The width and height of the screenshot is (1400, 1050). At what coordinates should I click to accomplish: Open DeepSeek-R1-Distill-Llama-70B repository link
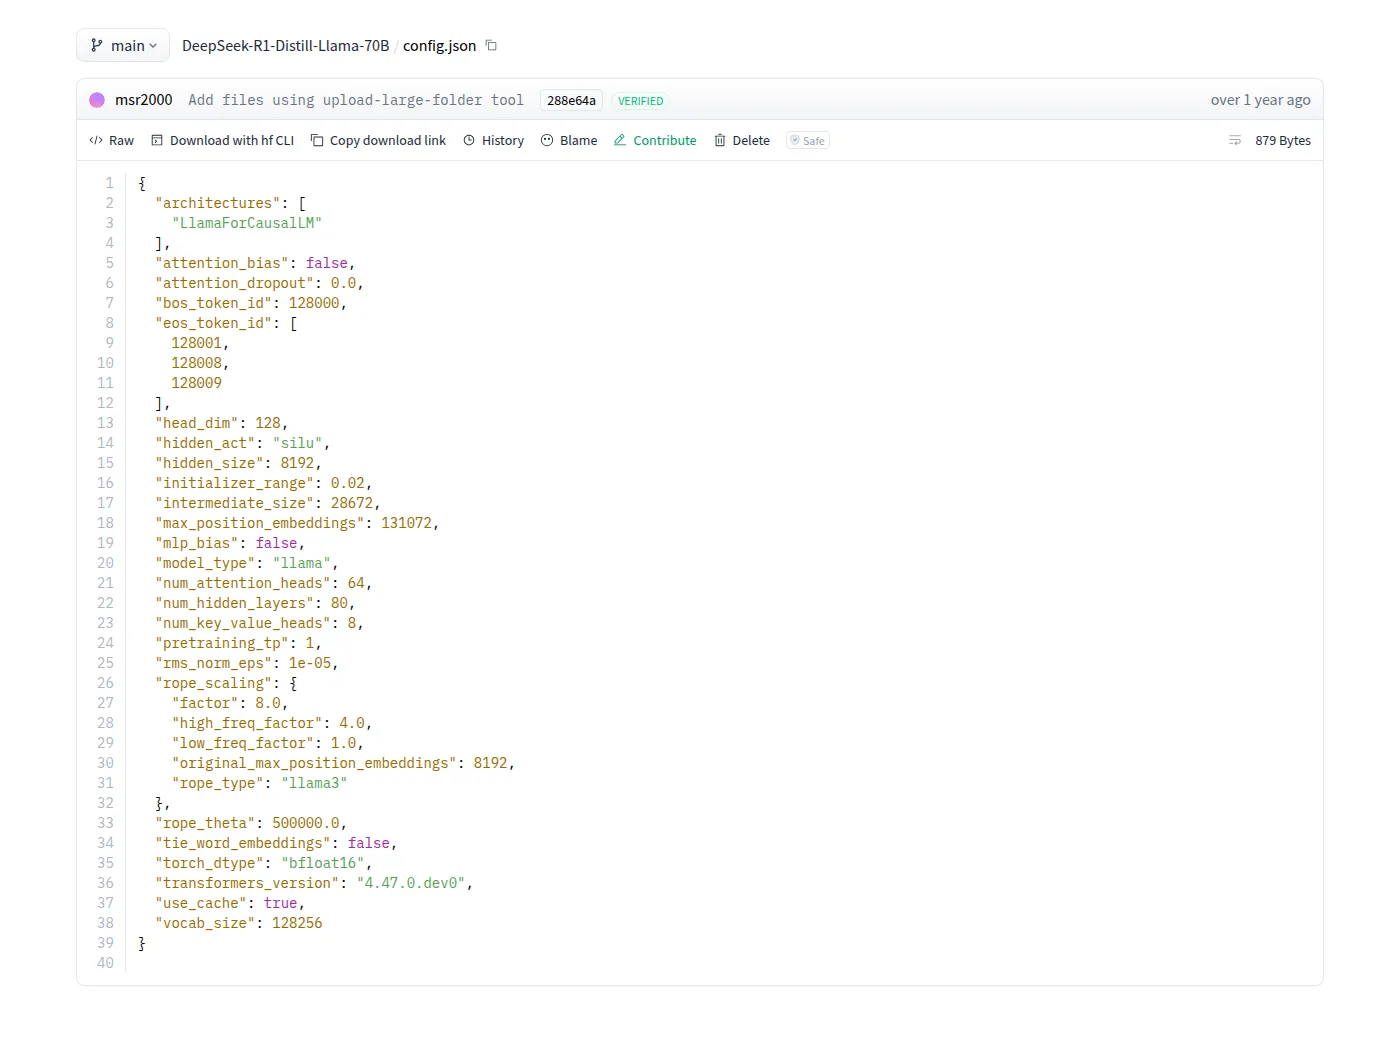285,45
